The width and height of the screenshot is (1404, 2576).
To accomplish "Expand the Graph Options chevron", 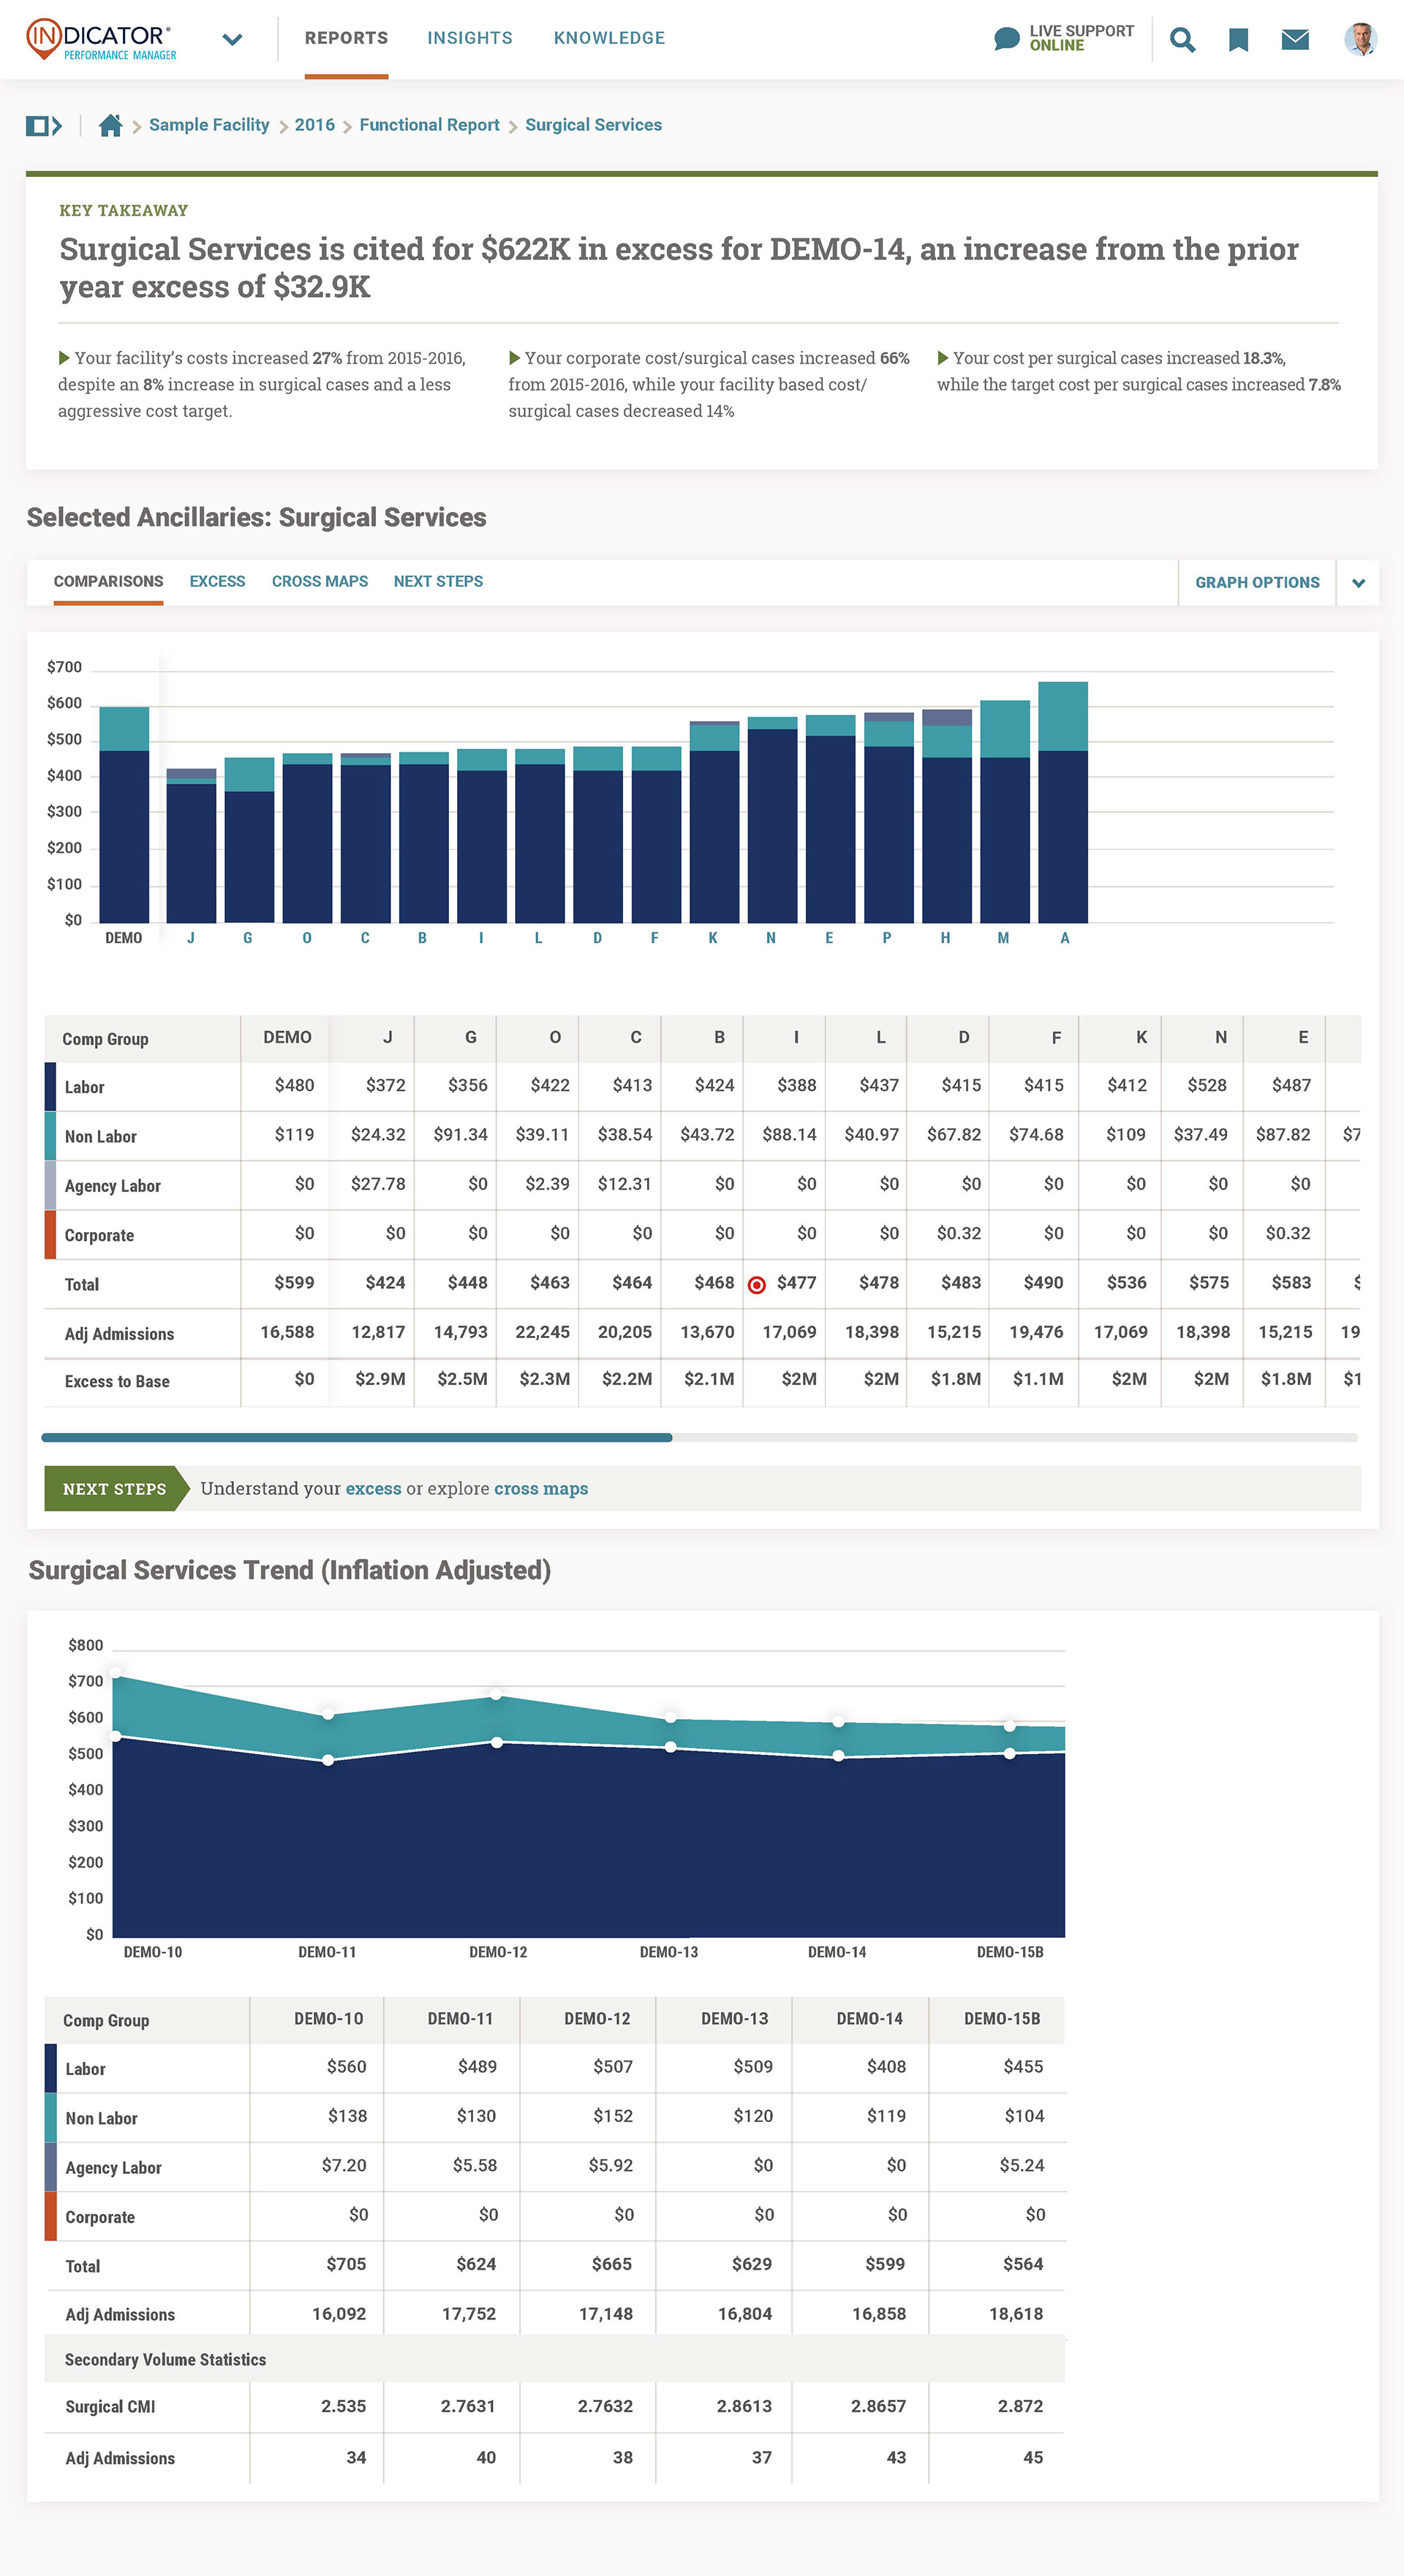I will pos(1358,583).
